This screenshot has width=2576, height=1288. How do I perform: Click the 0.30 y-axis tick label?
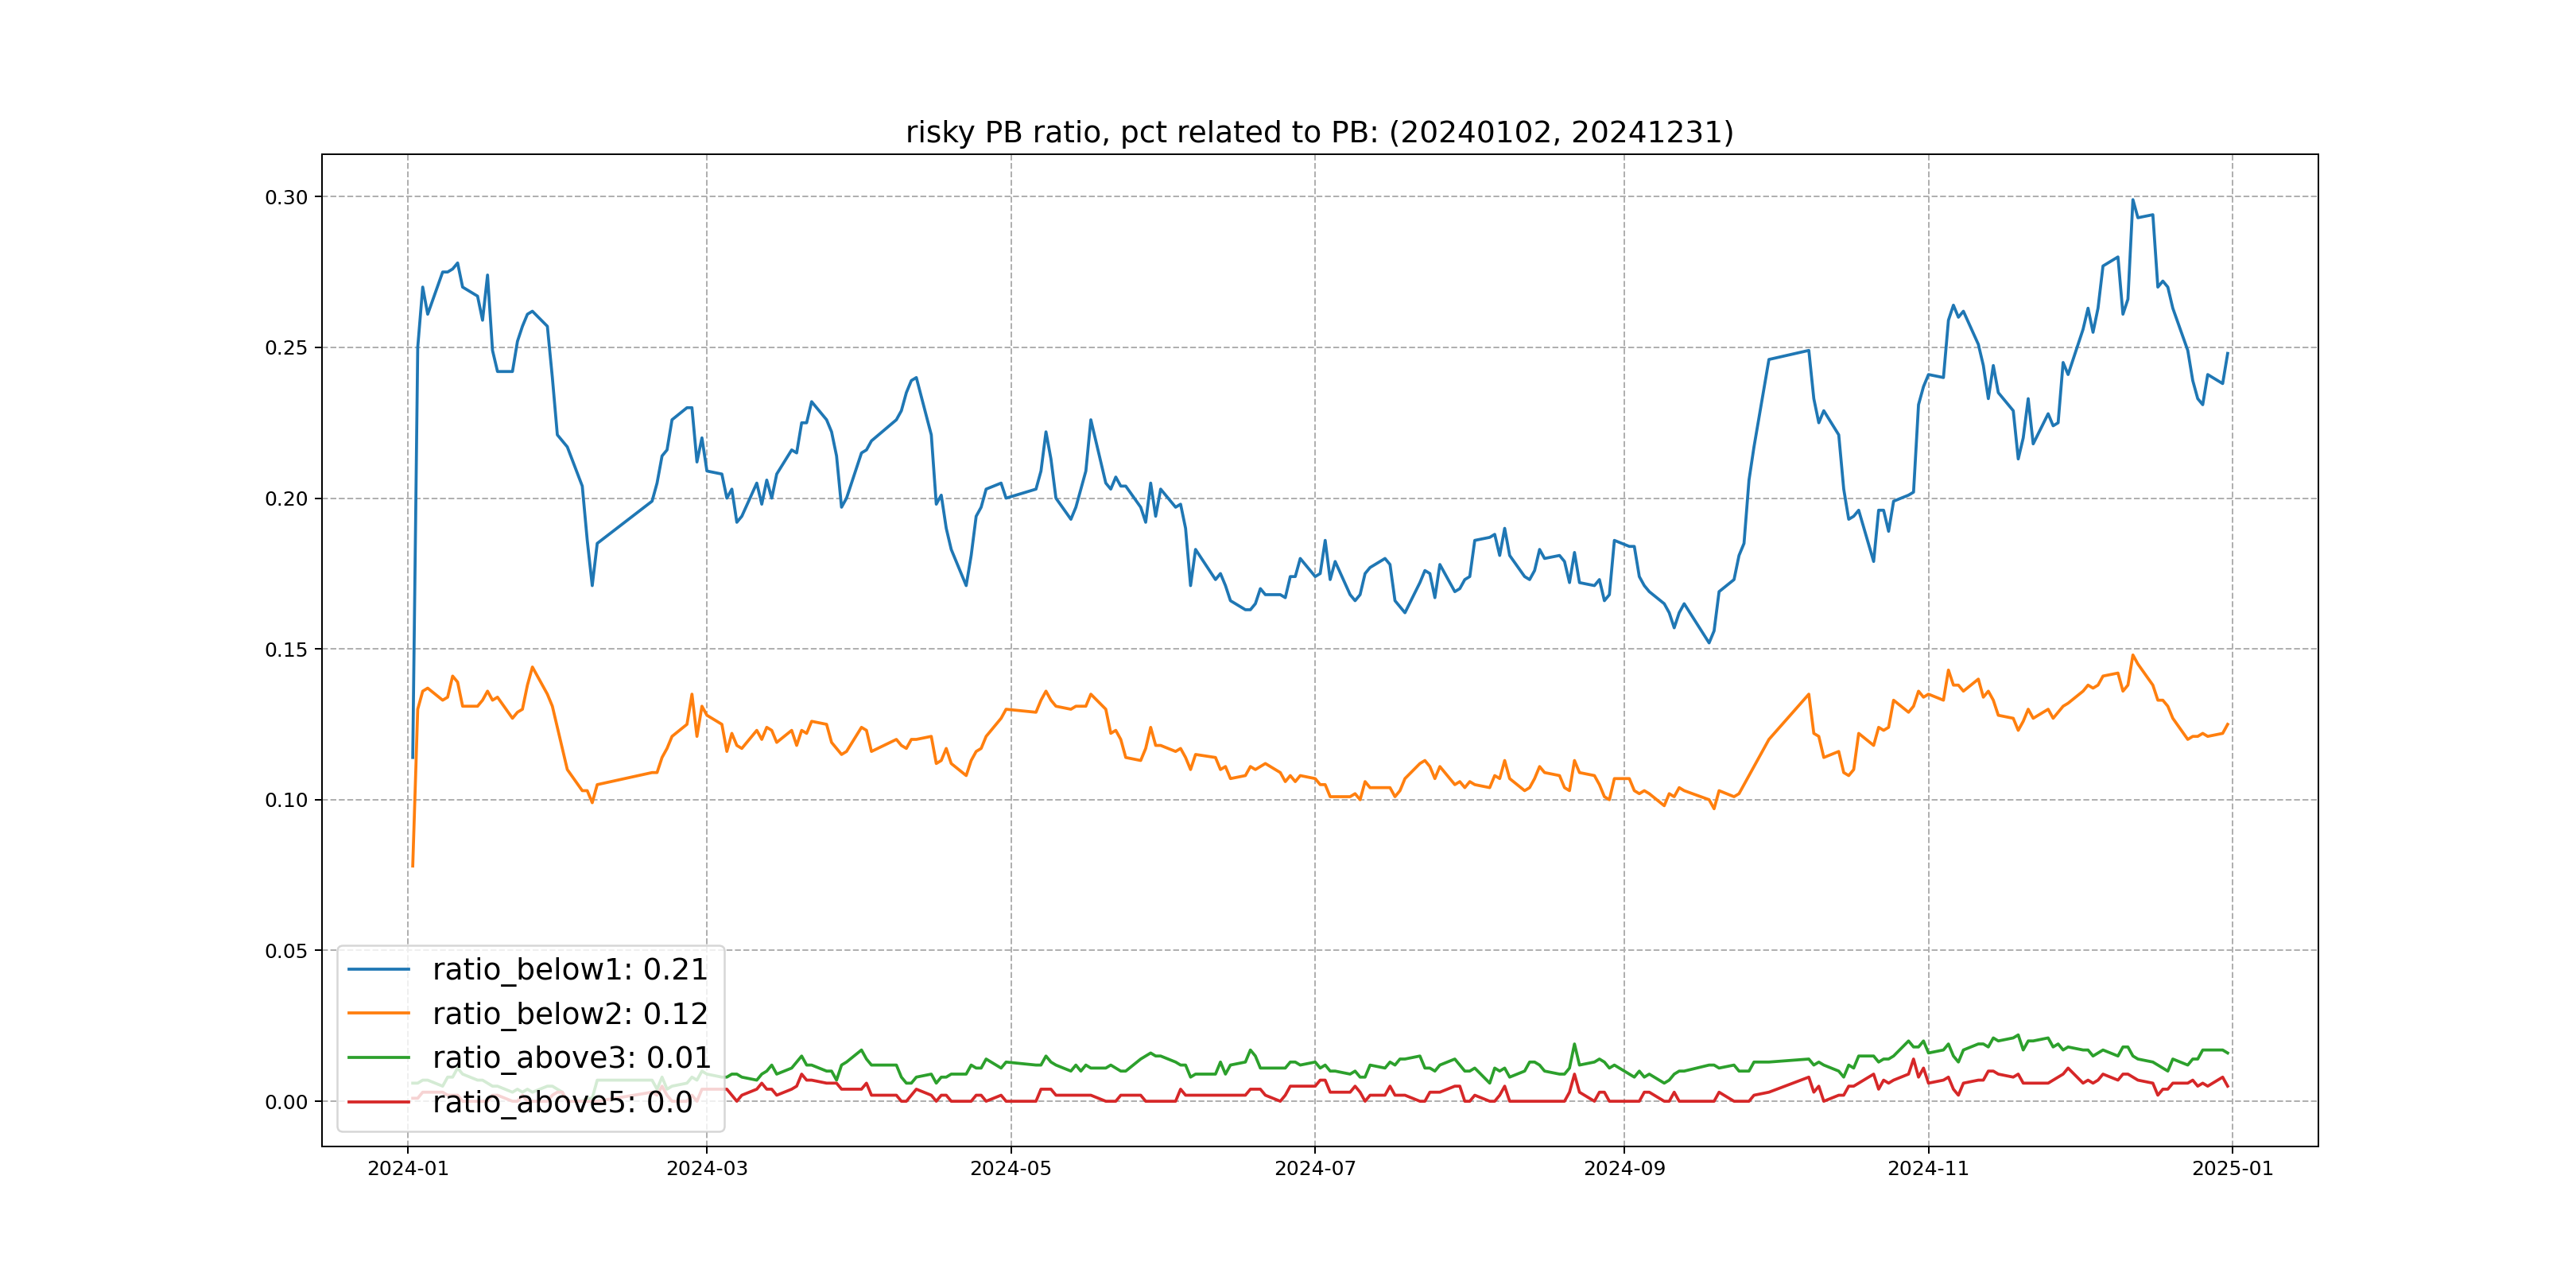point(286,197)
